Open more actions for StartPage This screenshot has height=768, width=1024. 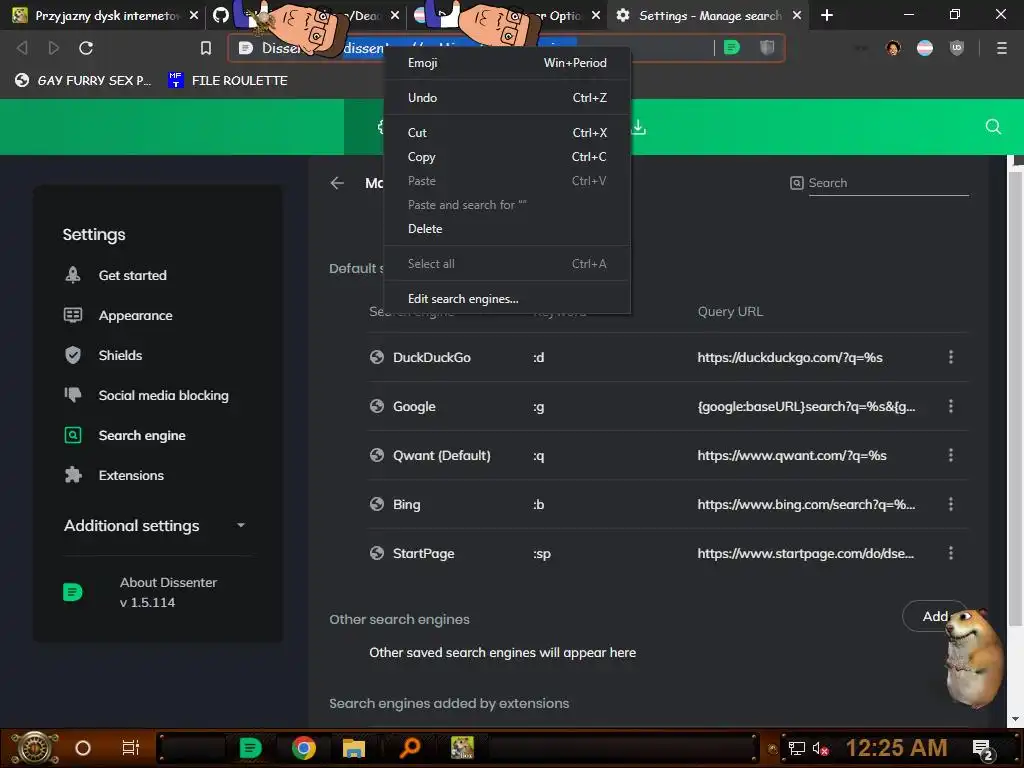[x=950, y=553]
